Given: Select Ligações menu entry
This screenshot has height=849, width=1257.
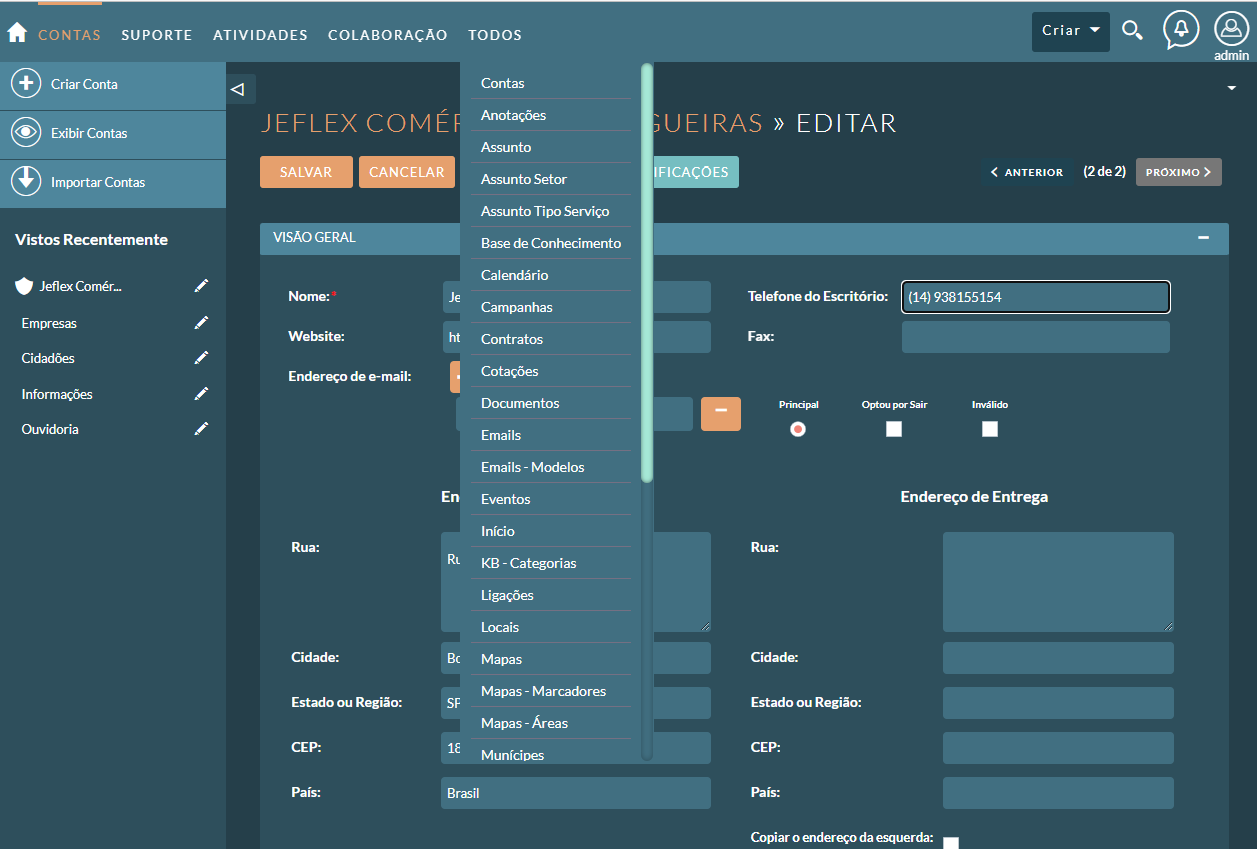Looking at the screenshot, I should click(x=551, y=595).
